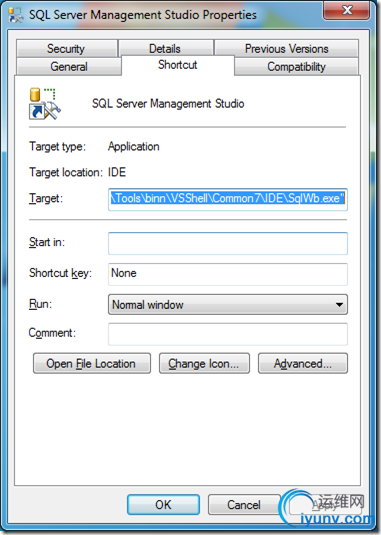381x535 pixels.
Task: Click the Application target type text
Action: pos(134,147)
